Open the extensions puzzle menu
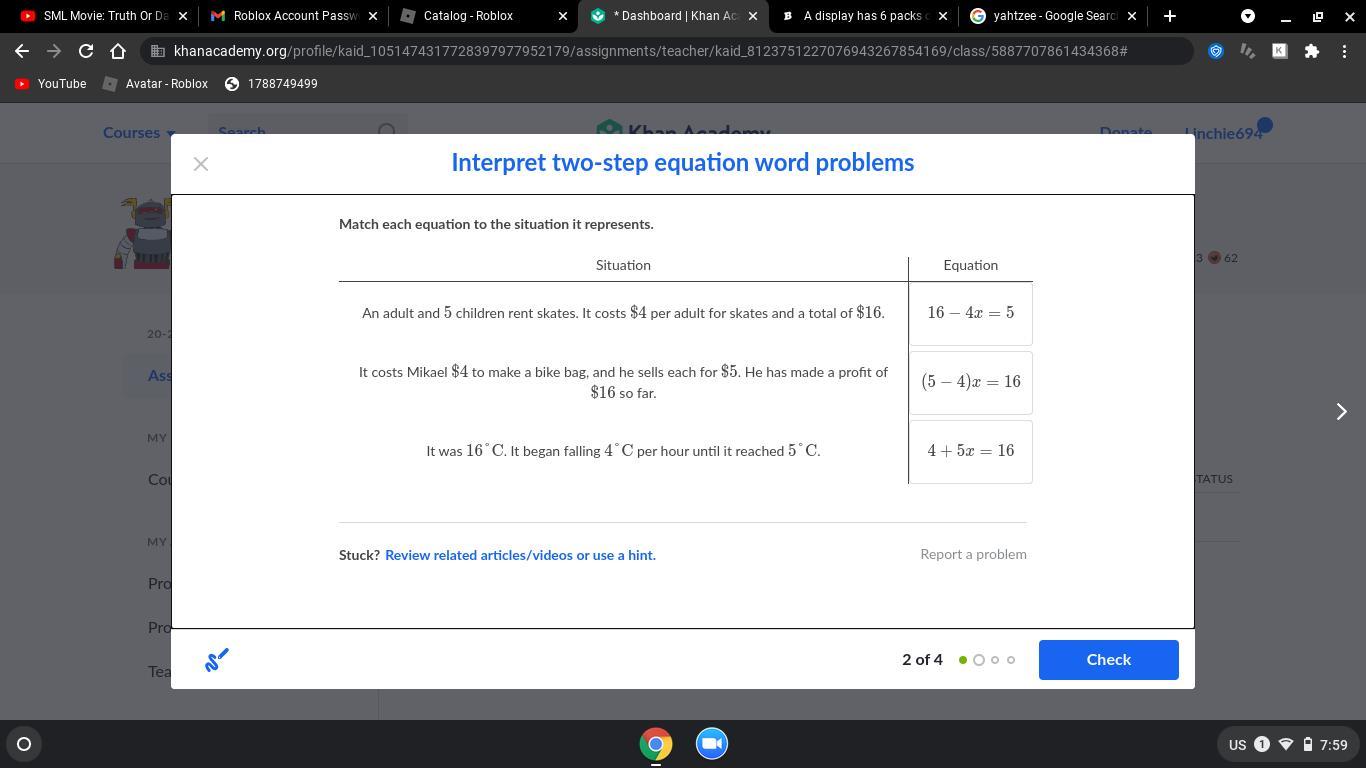This screenshot has width=1366, height=768. click(1311, 51)
